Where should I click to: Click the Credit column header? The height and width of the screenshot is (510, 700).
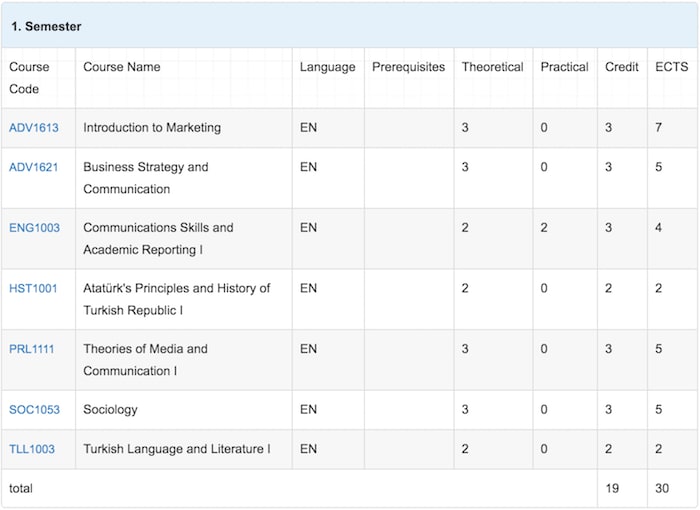click(x=621, y=67)
